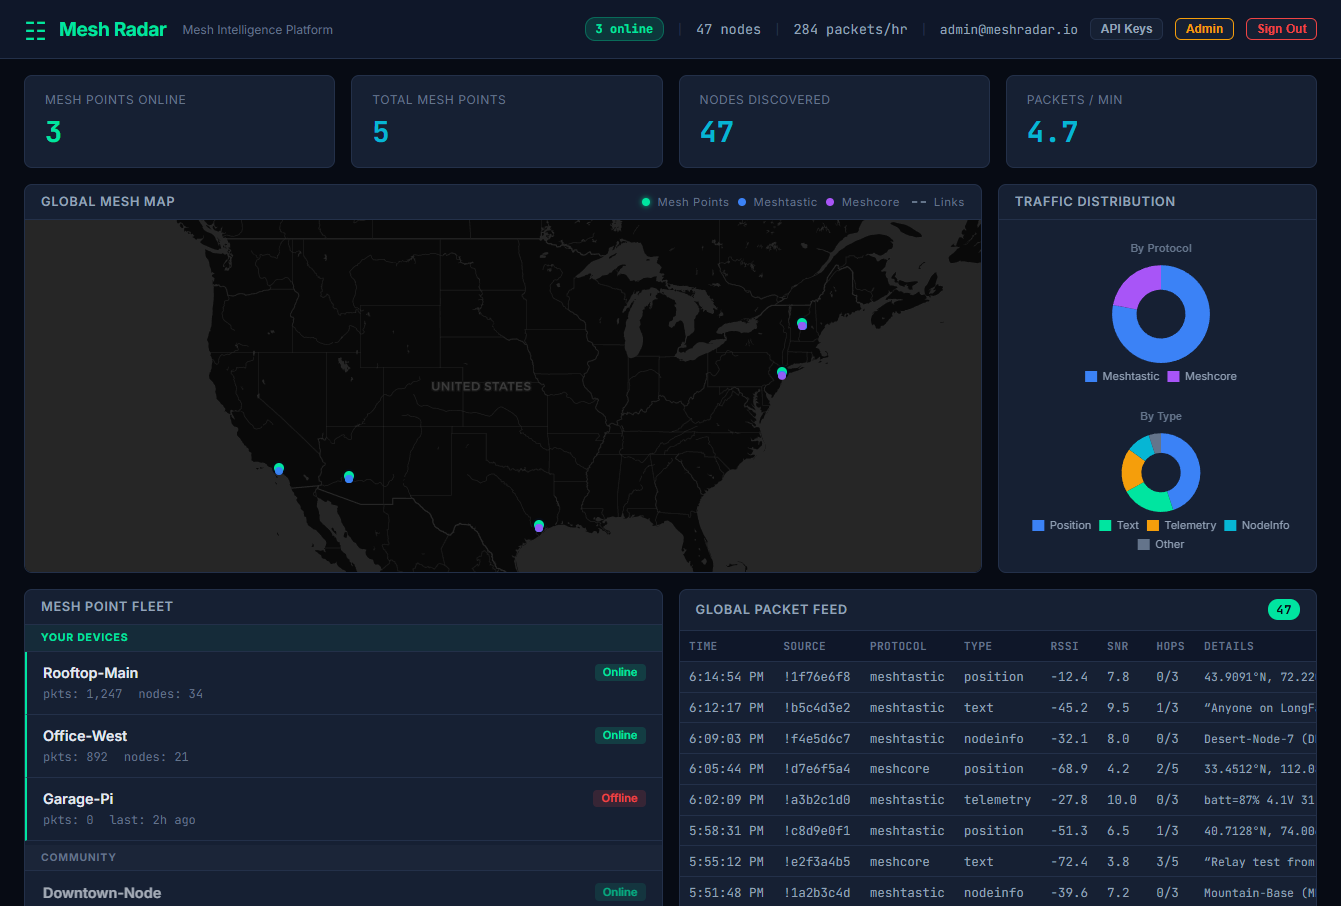Click the Sign Out button
This screenshot has width=1341, height=906.
point(1281,29)
